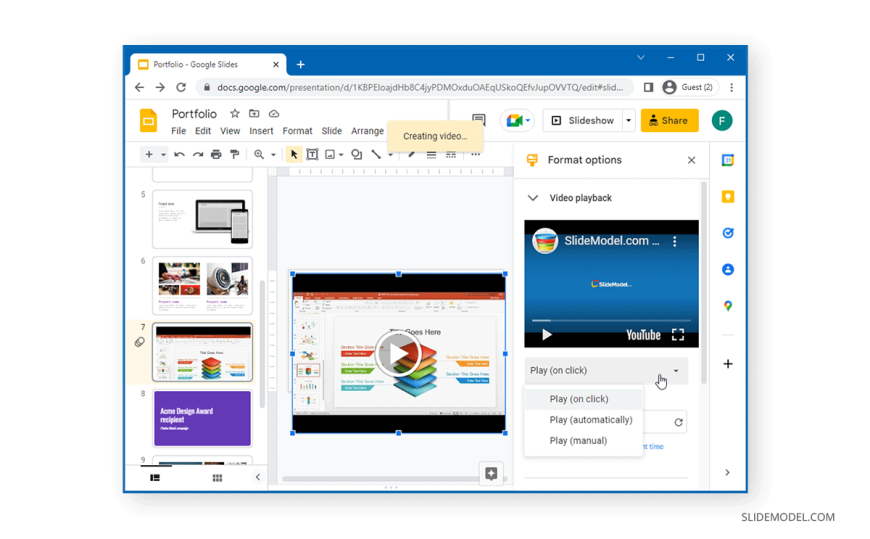Click the Share button
870x539 pixels.
click(x=669, y=120)
